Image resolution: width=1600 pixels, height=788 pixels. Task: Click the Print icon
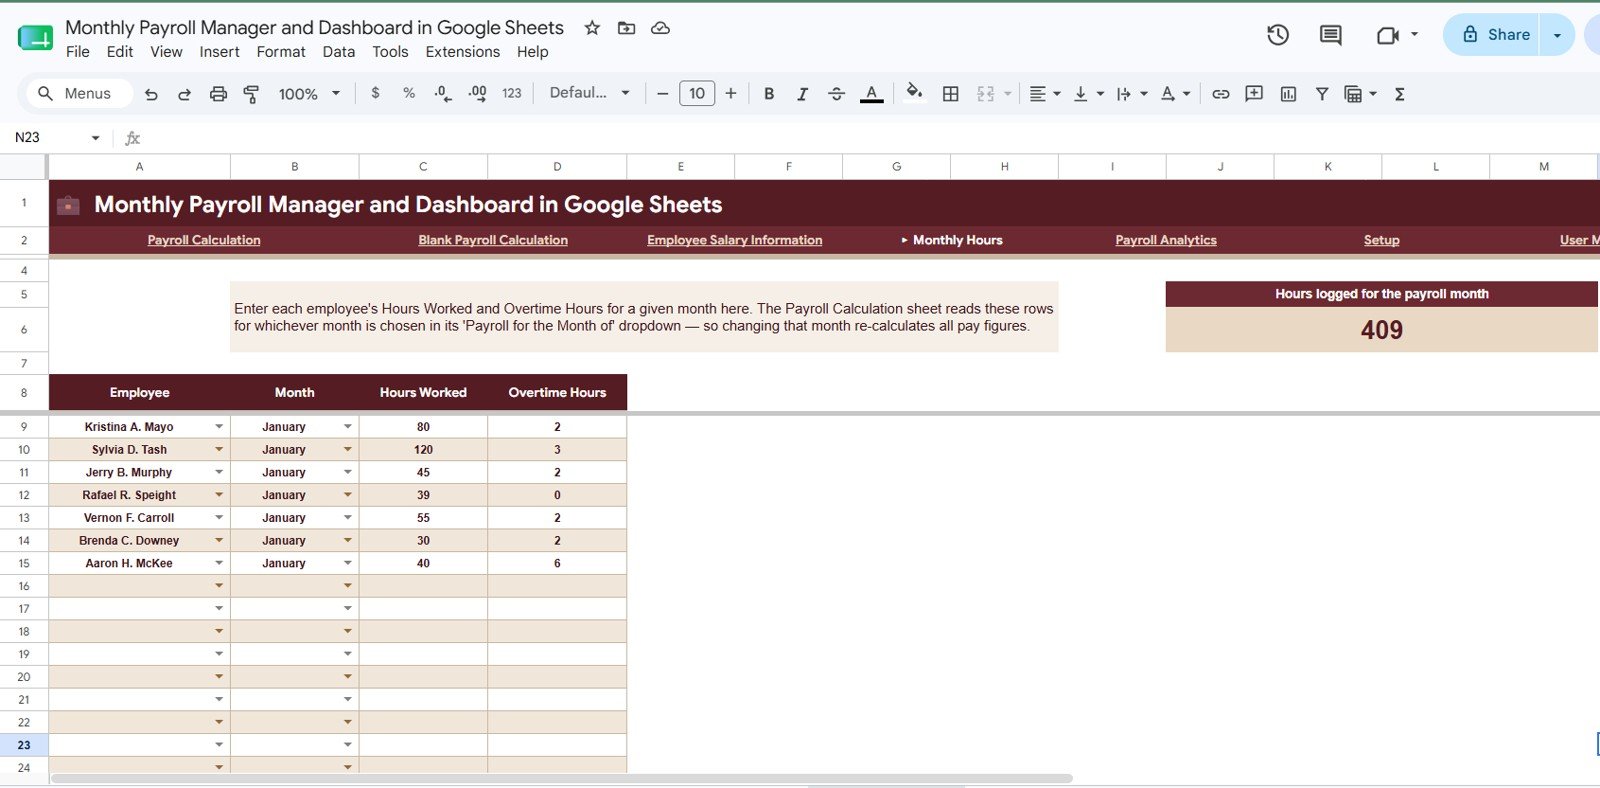pyautogui.click(x=218, y=94)
